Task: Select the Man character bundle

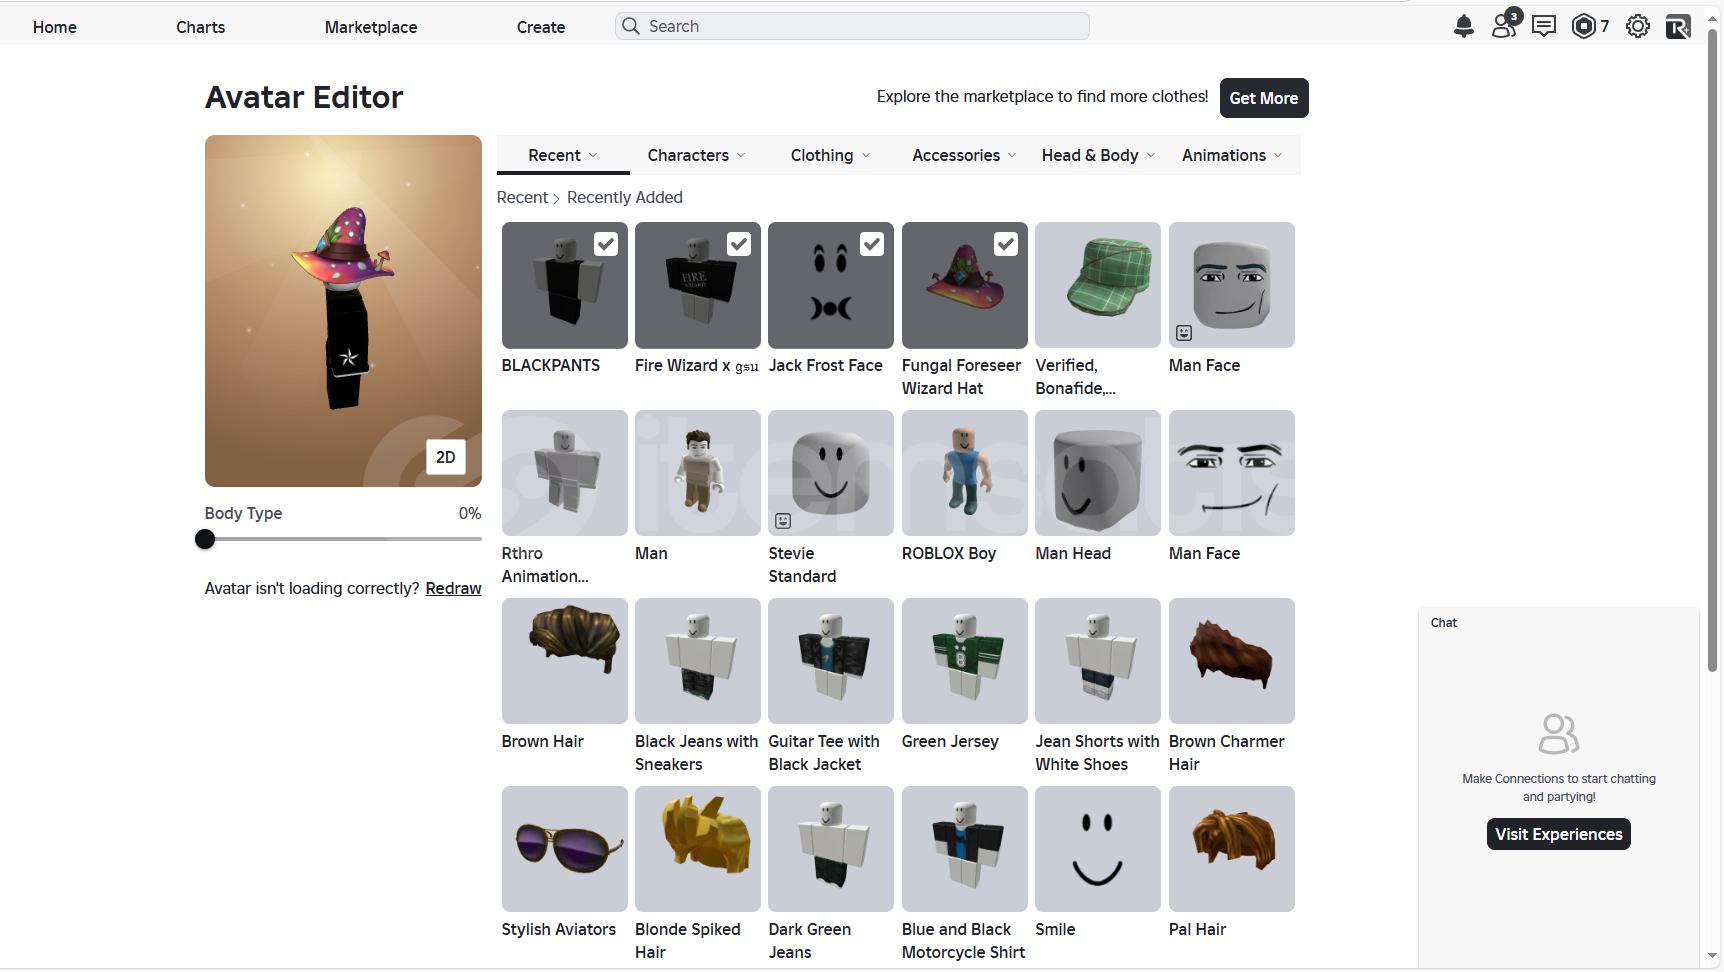Action: click(x=698, y=473)
